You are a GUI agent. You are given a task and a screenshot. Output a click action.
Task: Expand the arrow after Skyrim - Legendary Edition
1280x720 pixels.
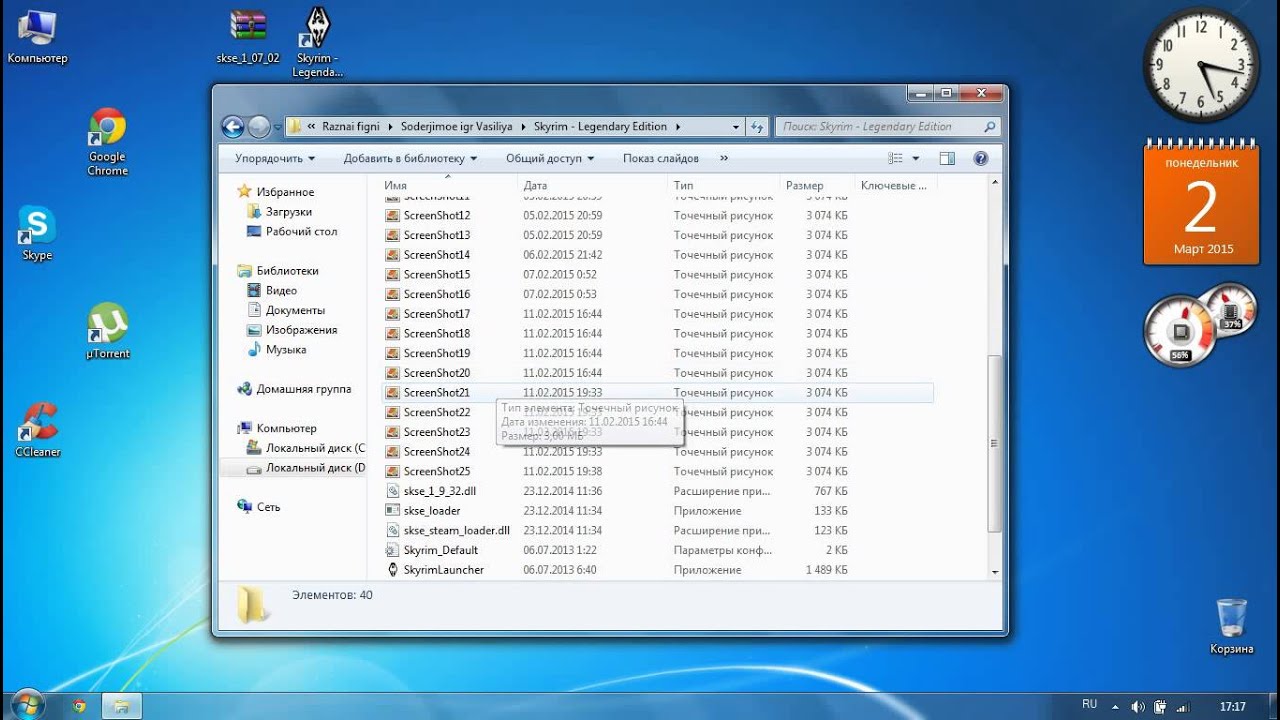677,127
